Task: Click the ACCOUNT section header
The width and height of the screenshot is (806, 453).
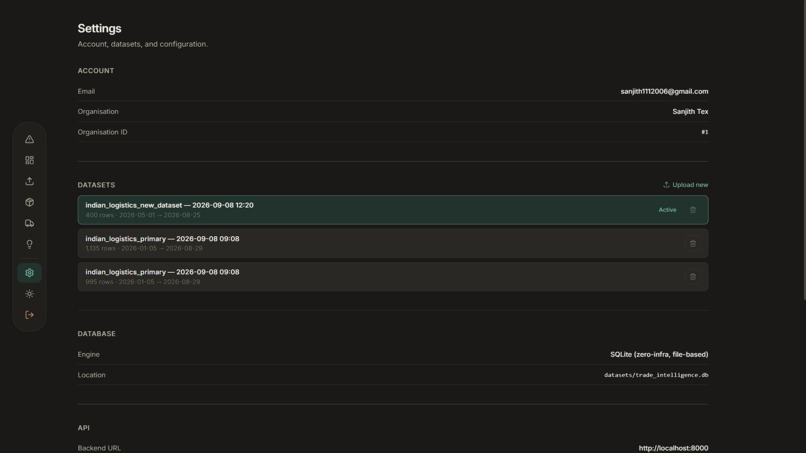Action: point(96,70)
